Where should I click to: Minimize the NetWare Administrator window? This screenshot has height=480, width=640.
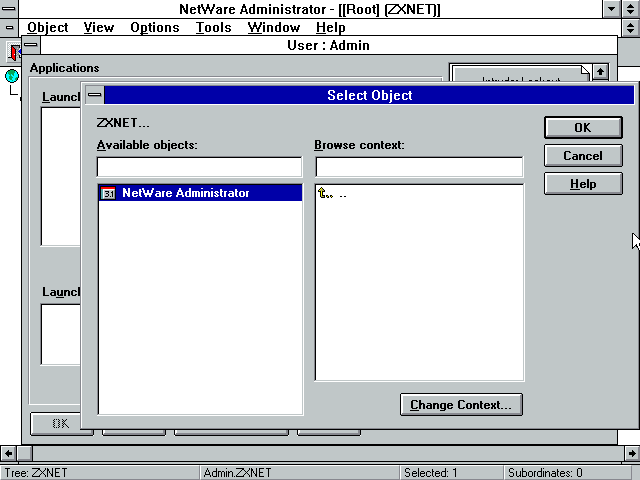click(611, 9)
